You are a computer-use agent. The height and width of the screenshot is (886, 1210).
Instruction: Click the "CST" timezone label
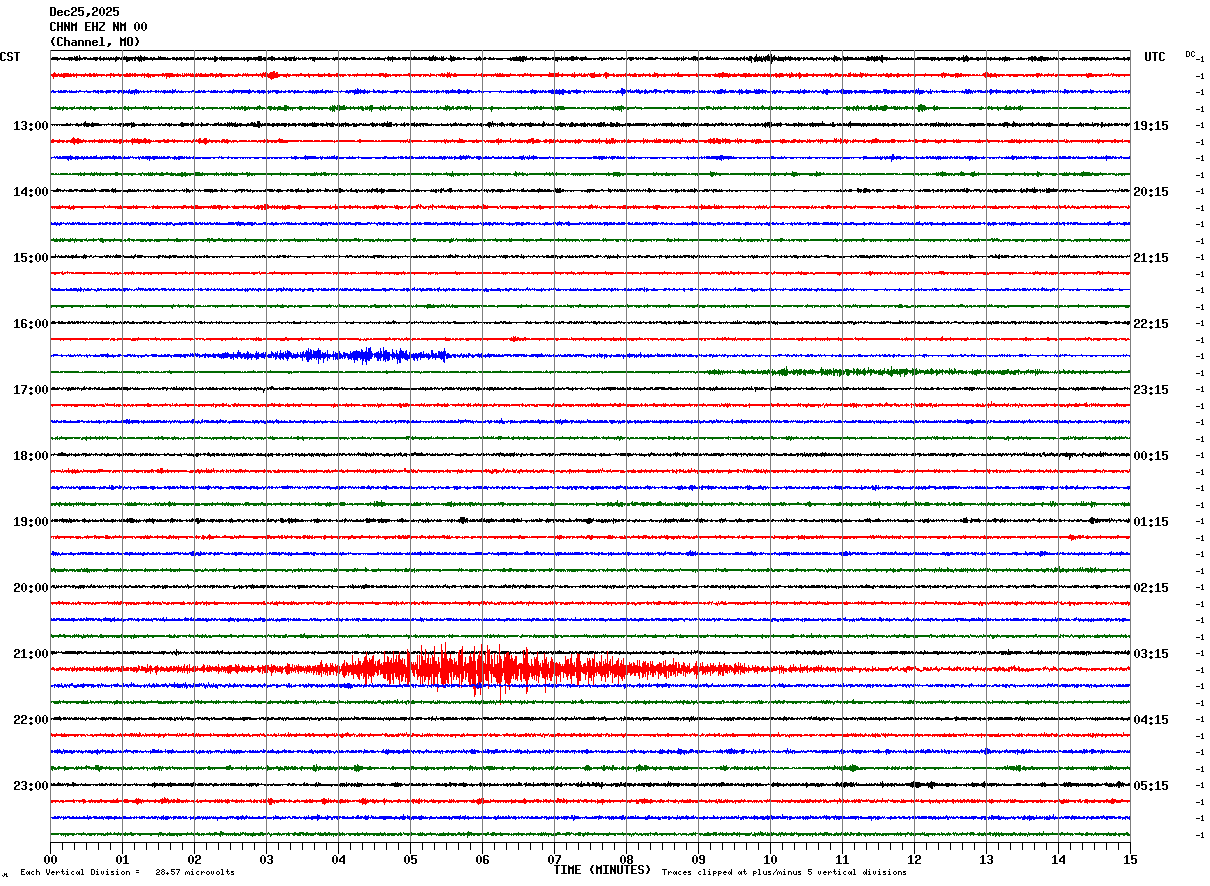coord(10,57)
